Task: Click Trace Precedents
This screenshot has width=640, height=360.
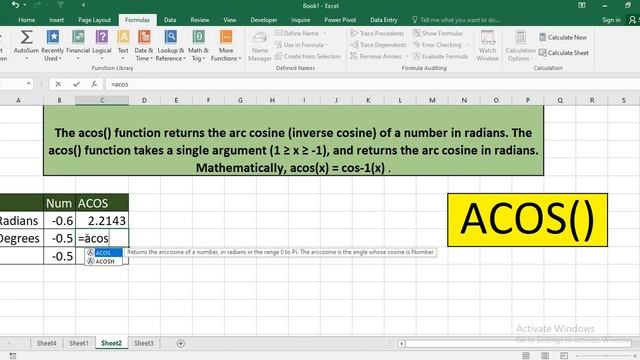Action: click(x=377, y=33)
